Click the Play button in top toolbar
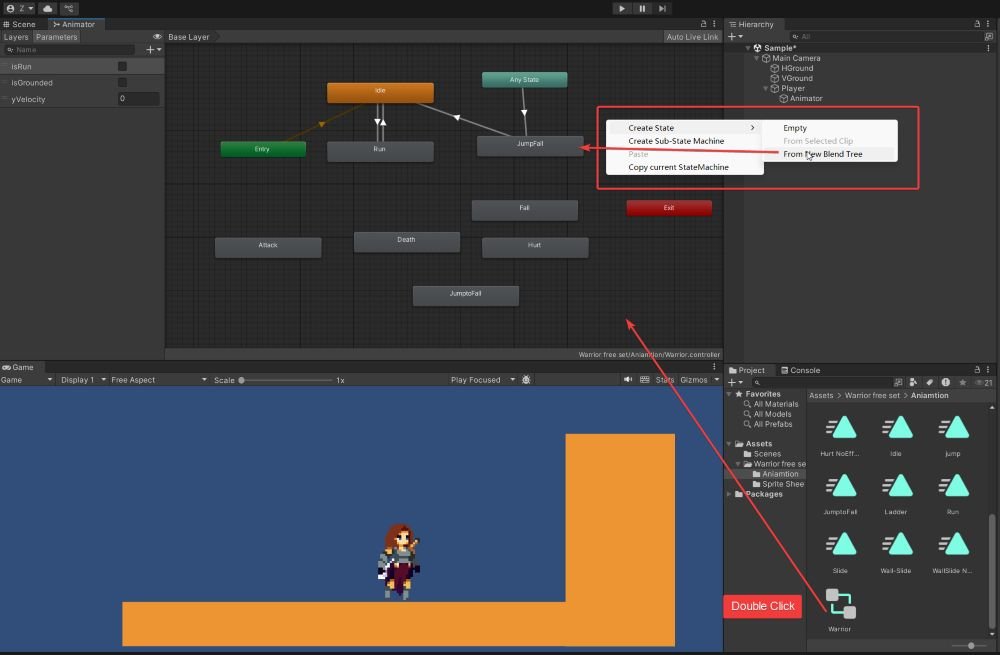Screen dimensions: 1000x655 tap(621, 8)
